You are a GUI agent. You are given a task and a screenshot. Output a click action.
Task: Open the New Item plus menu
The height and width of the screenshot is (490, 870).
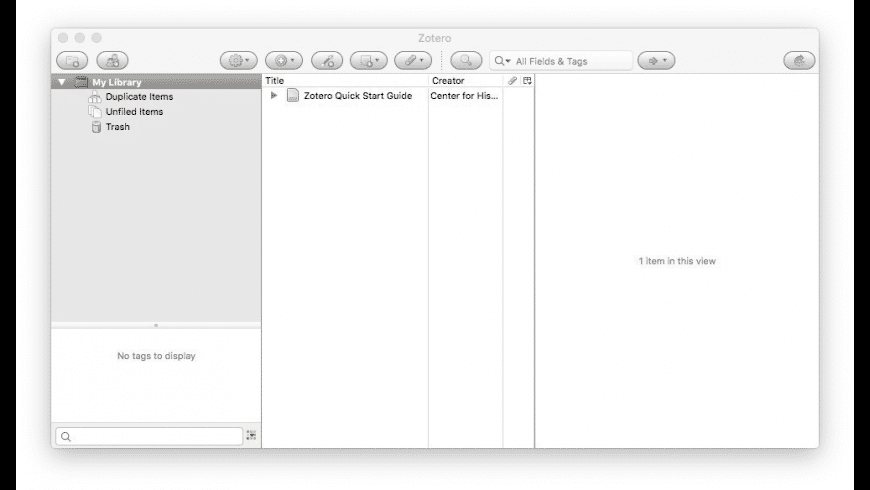click(284, 60)
